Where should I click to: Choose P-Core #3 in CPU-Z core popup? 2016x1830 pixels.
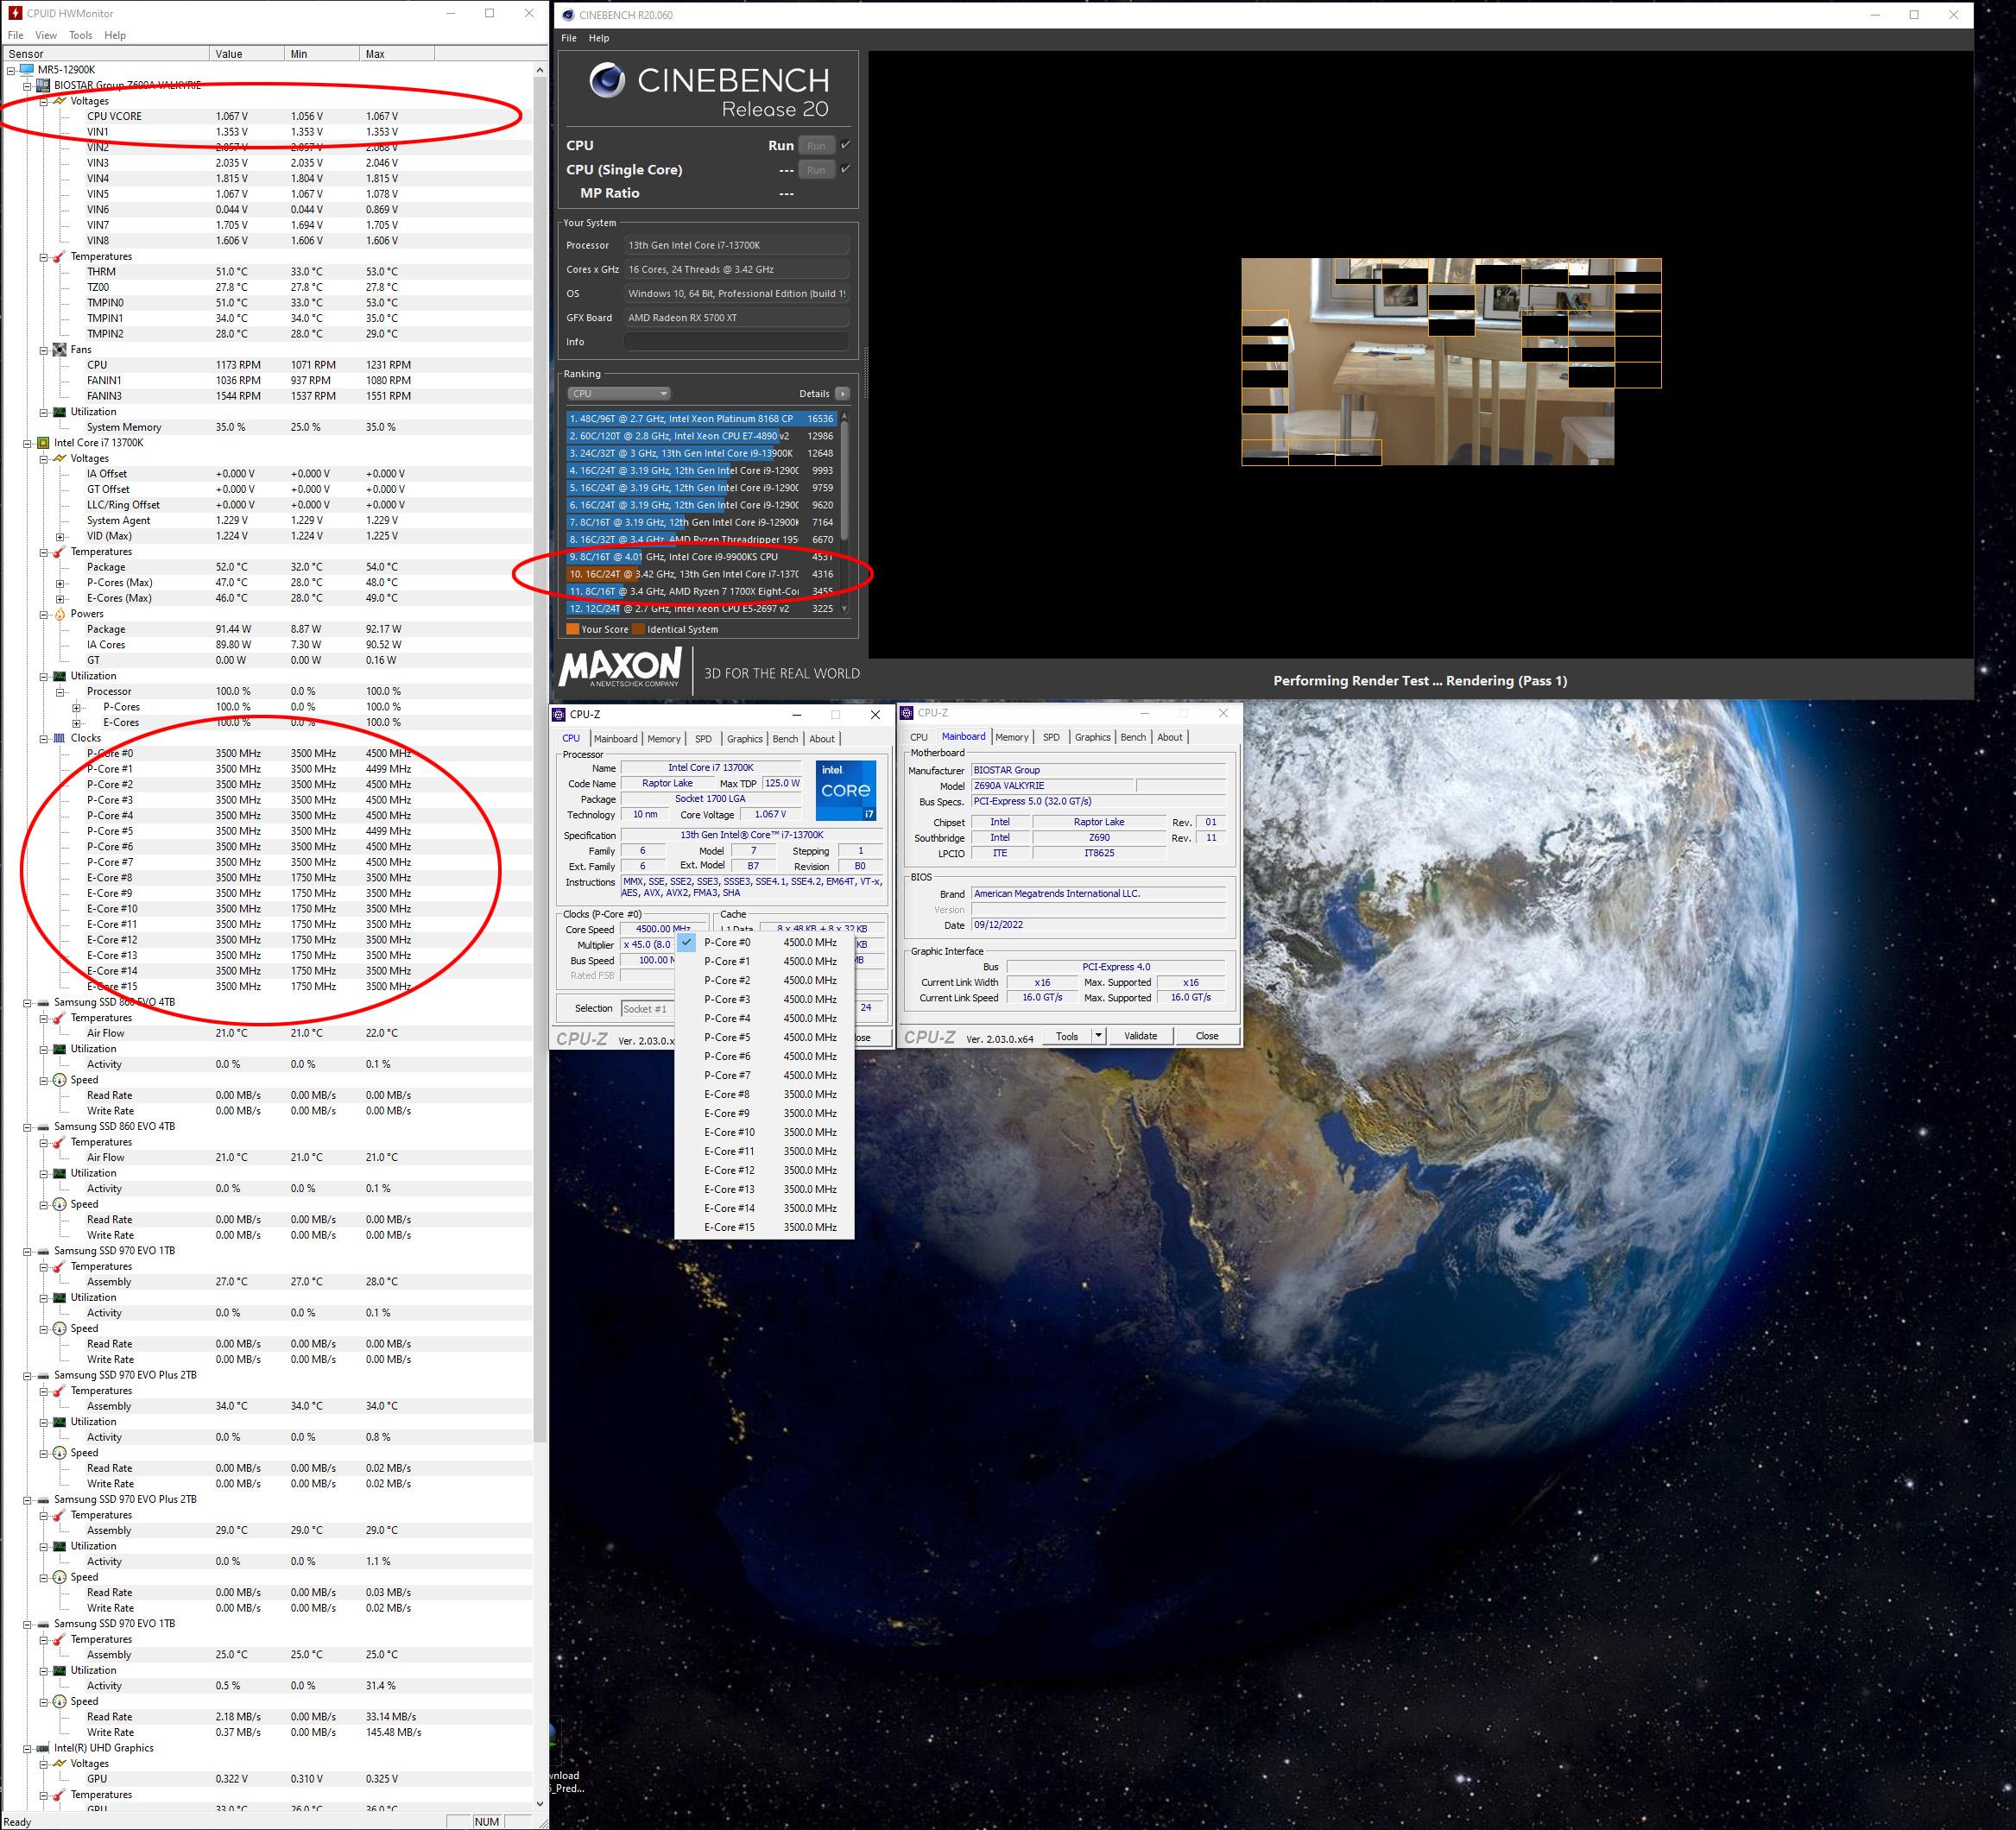pos(764,999)
